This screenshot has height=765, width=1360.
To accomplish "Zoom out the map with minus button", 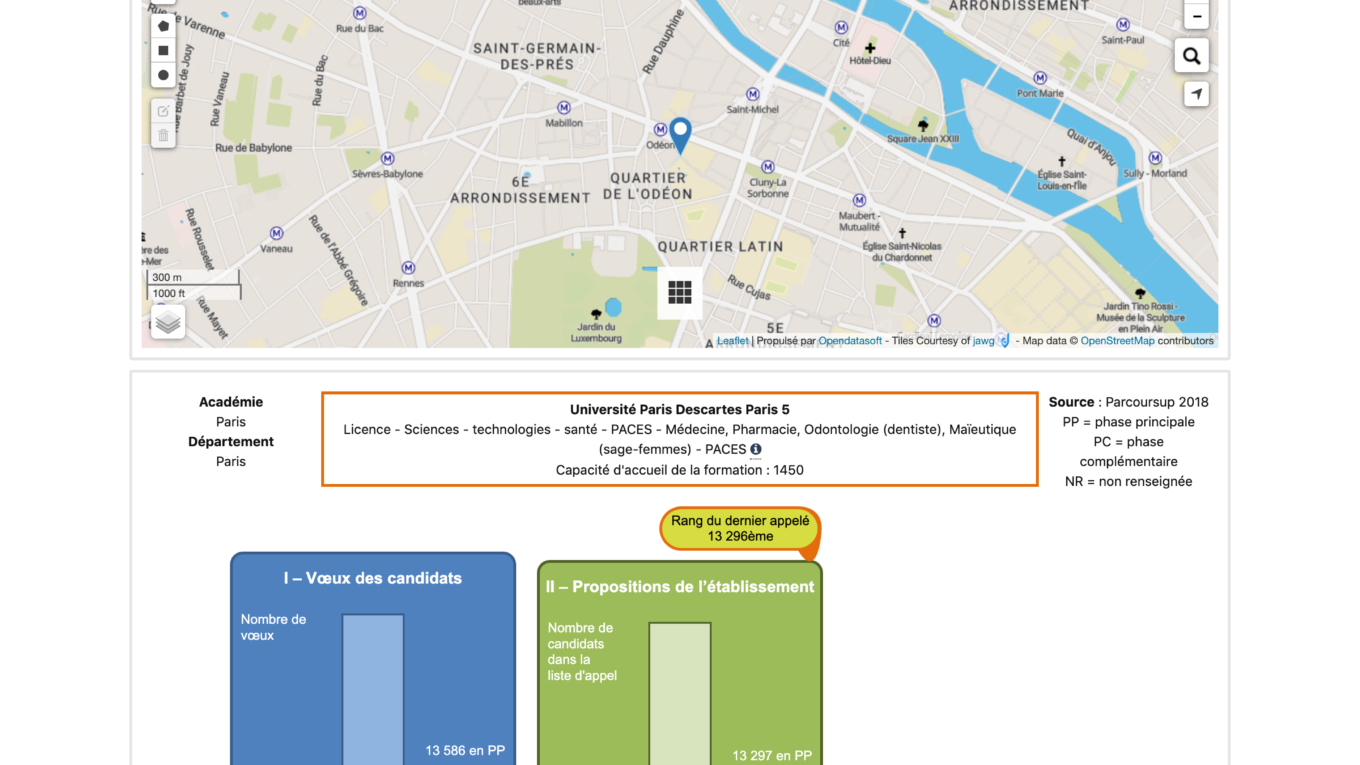I will tap(1196, 16).
